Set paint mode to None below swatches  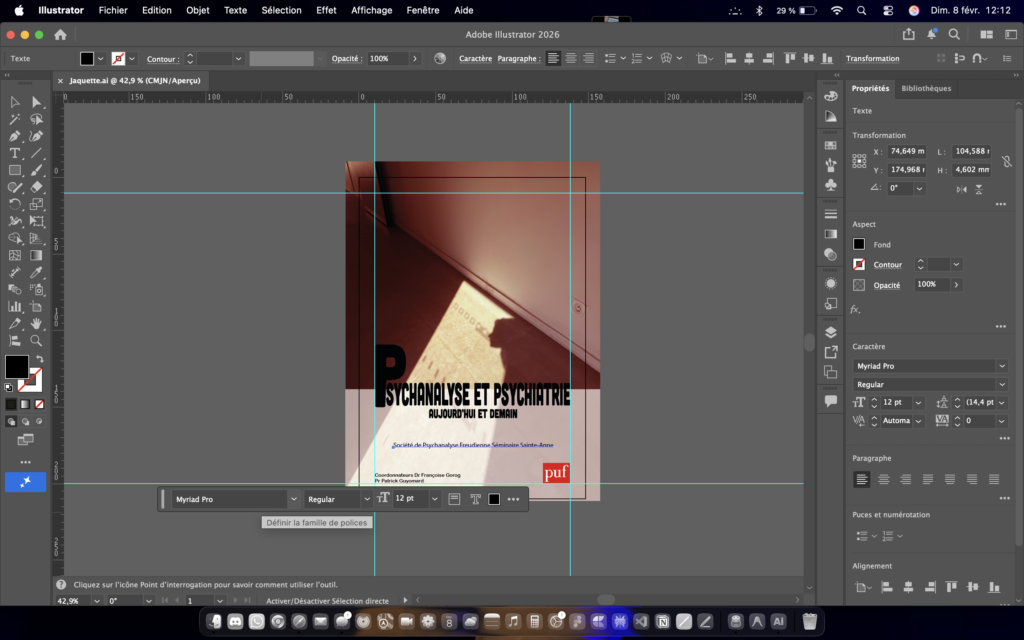39,404
